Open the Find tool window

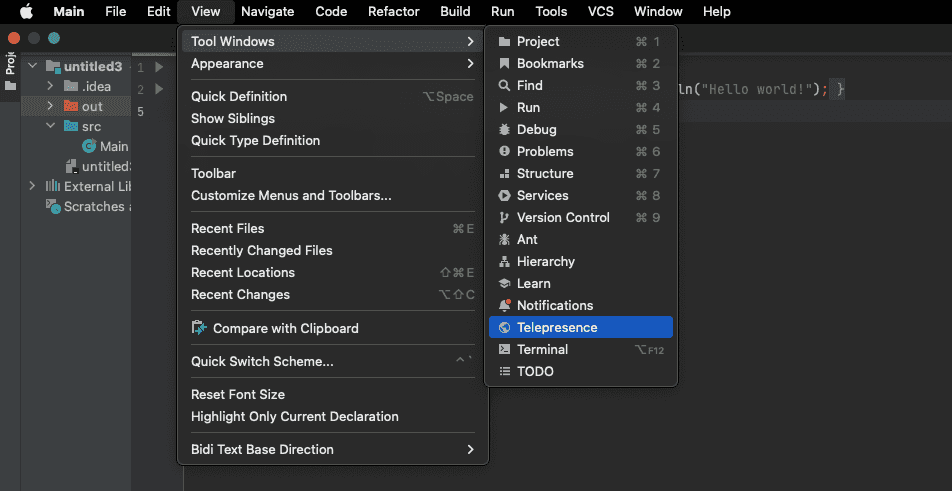pos(581,86)
